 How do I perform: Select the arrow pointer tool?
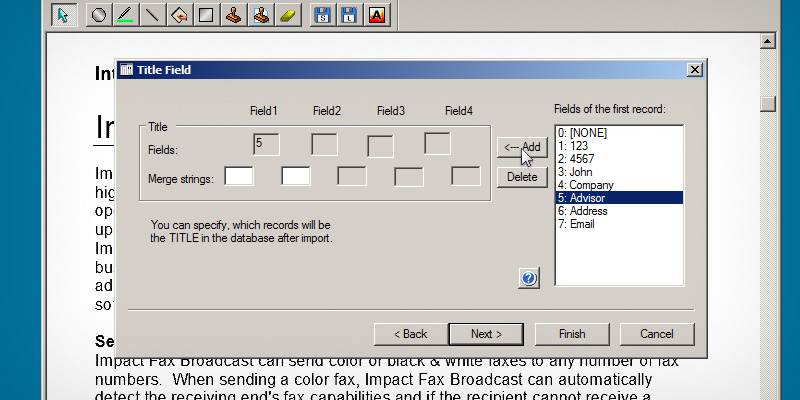63,15
